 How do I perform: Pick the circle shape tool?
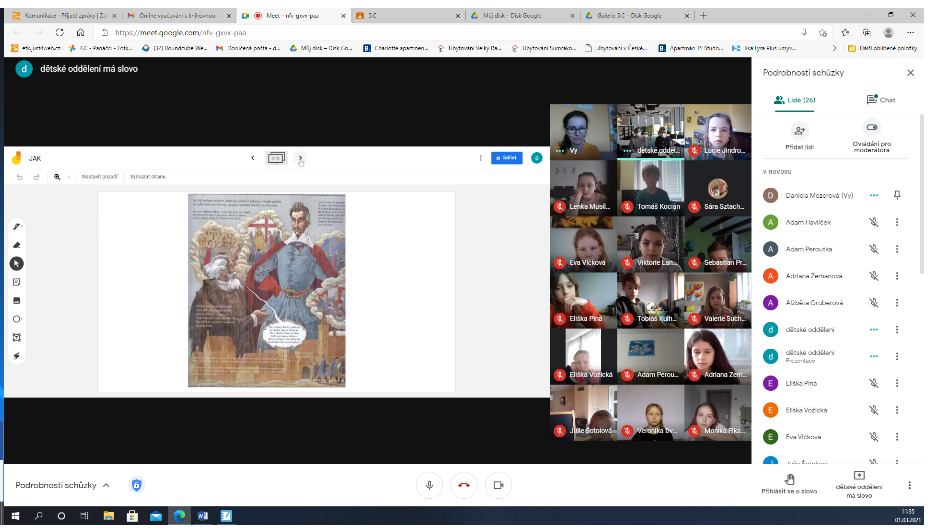pyautogui.click(x=17, y=319)
